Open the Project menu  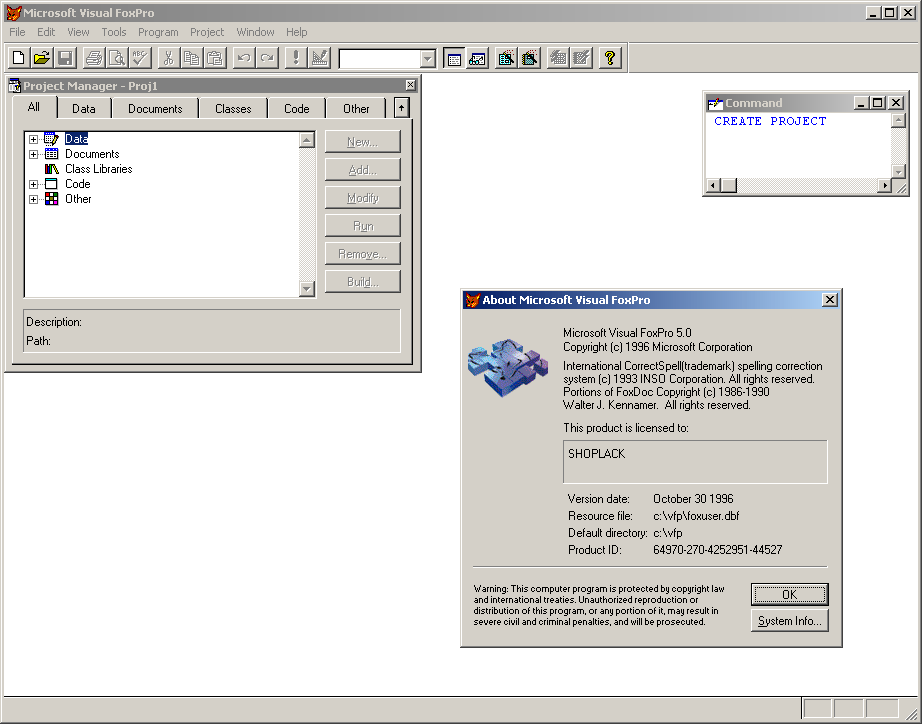207,32
